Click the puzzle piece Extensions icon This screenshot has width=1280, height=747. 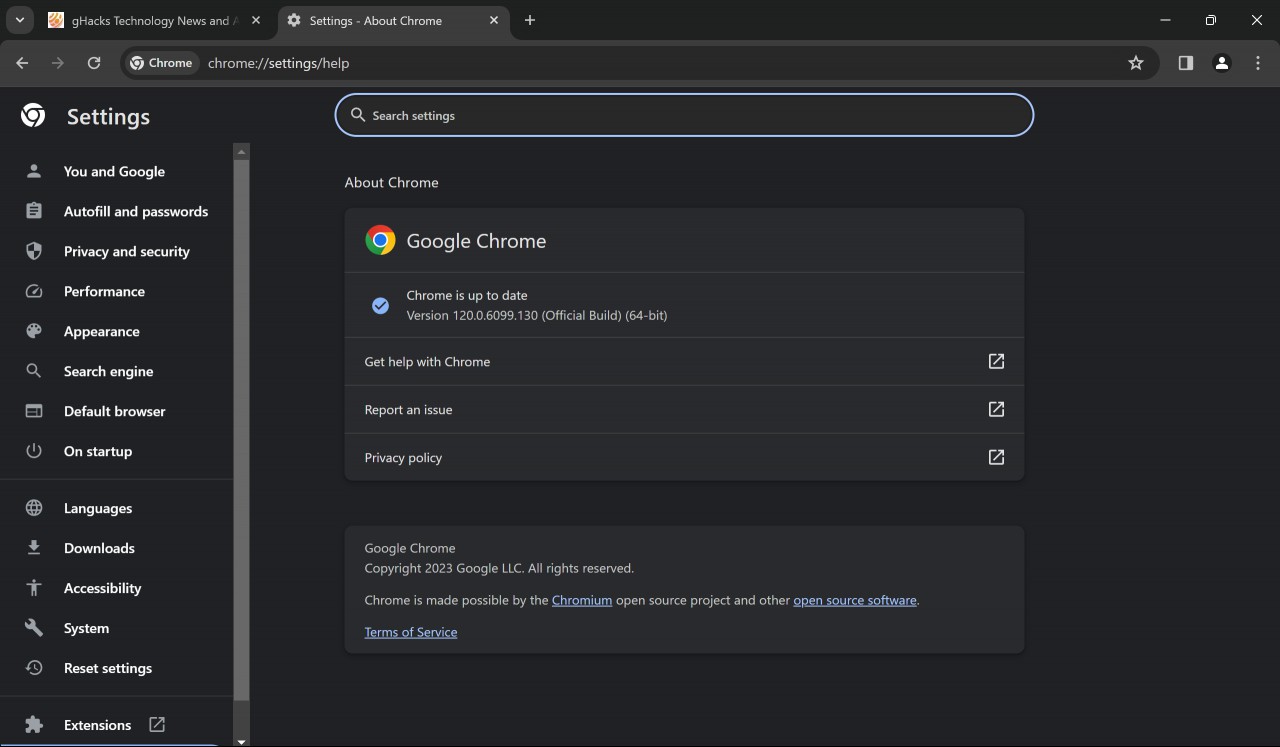(34, 725)
